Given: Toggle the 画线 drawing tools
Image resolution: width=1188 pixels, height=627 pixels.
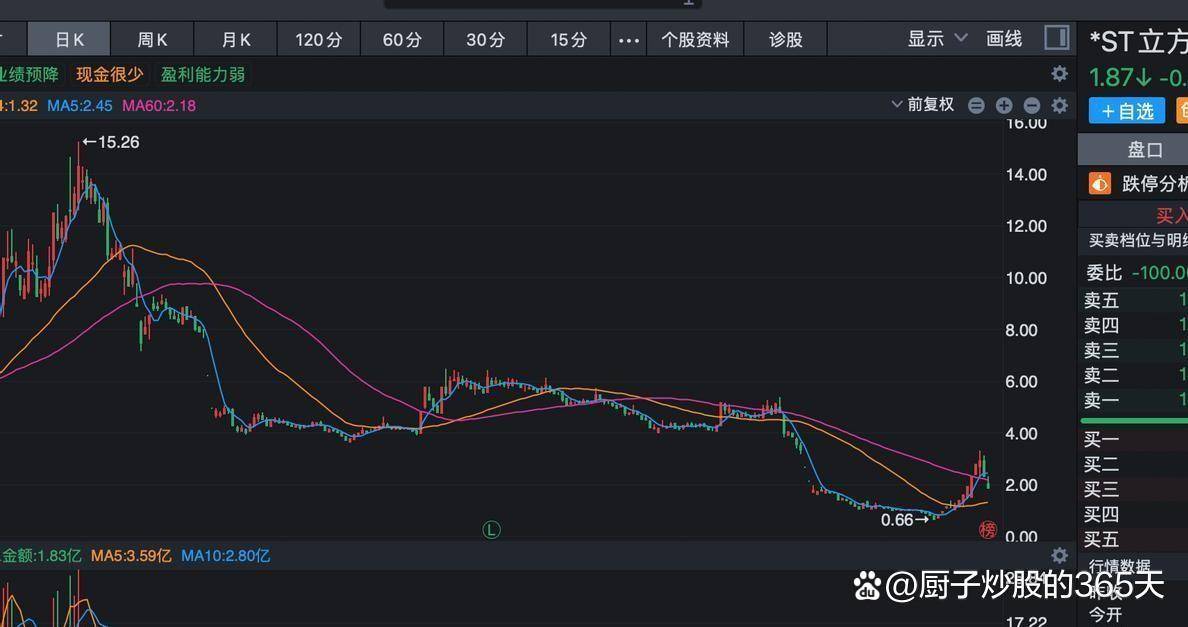Looking at the screenshot, I should (1004, 39).
